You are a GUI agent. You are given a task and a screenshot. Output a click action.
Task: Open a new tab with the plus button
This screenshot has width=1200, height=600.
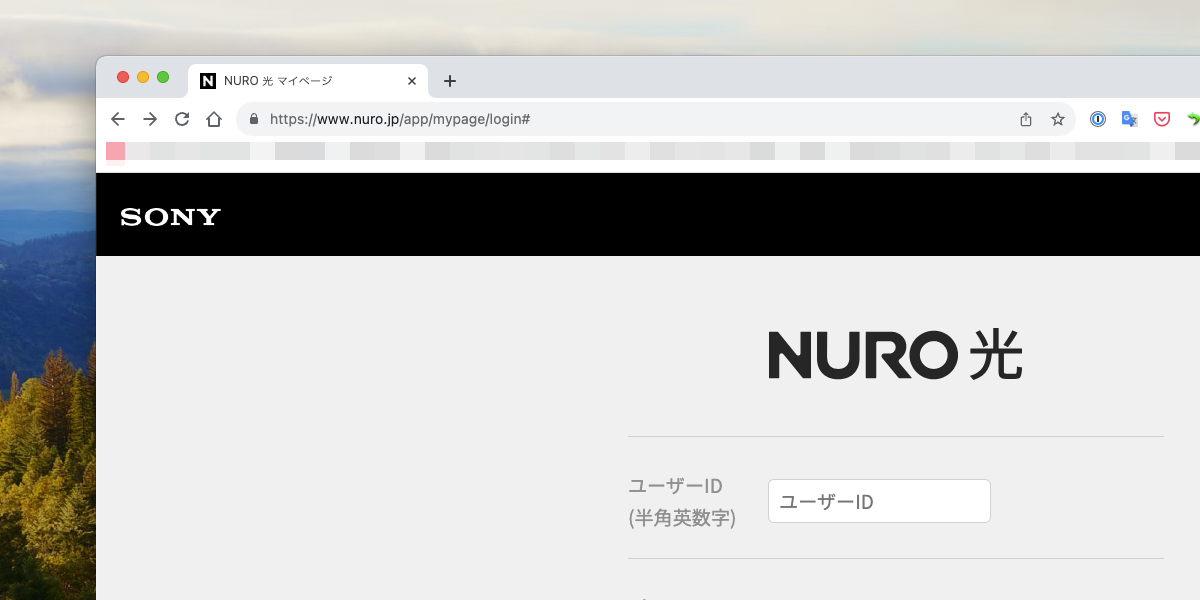click(x=450, y=81)
